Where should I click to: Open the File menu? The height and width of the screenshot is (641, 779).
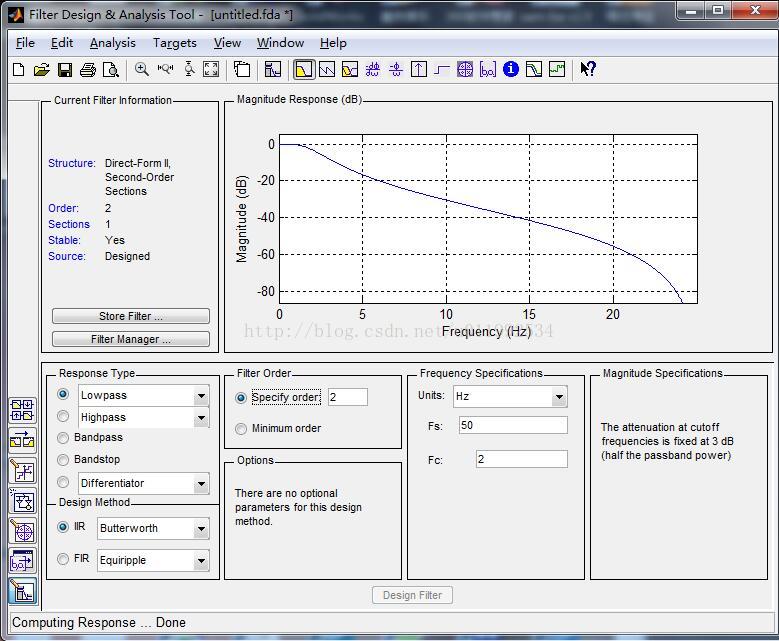click(25, 43)
